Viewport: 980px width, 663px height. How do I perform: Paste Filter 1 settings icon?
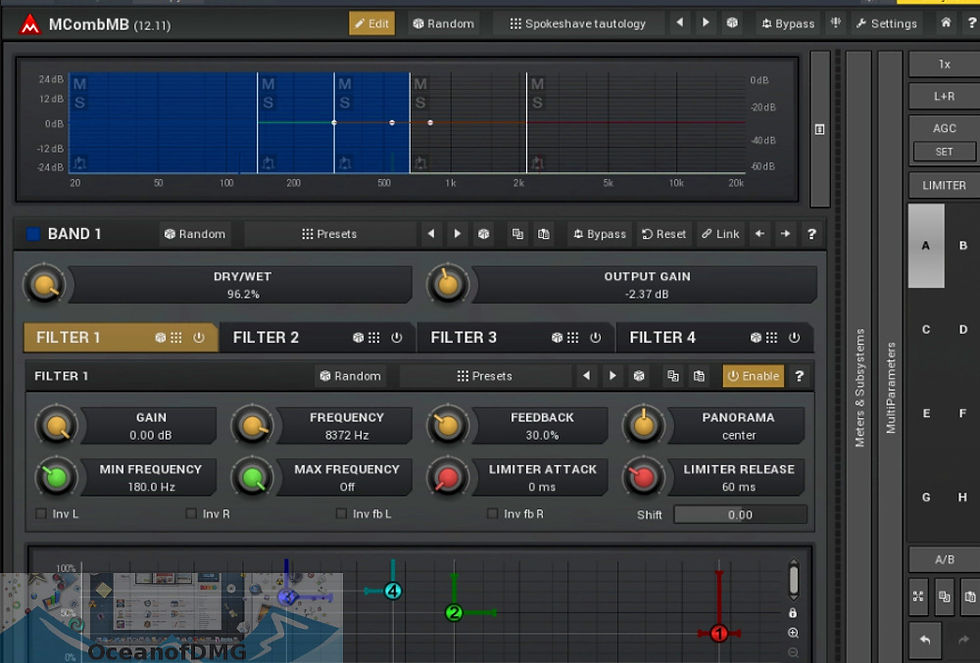699,376
